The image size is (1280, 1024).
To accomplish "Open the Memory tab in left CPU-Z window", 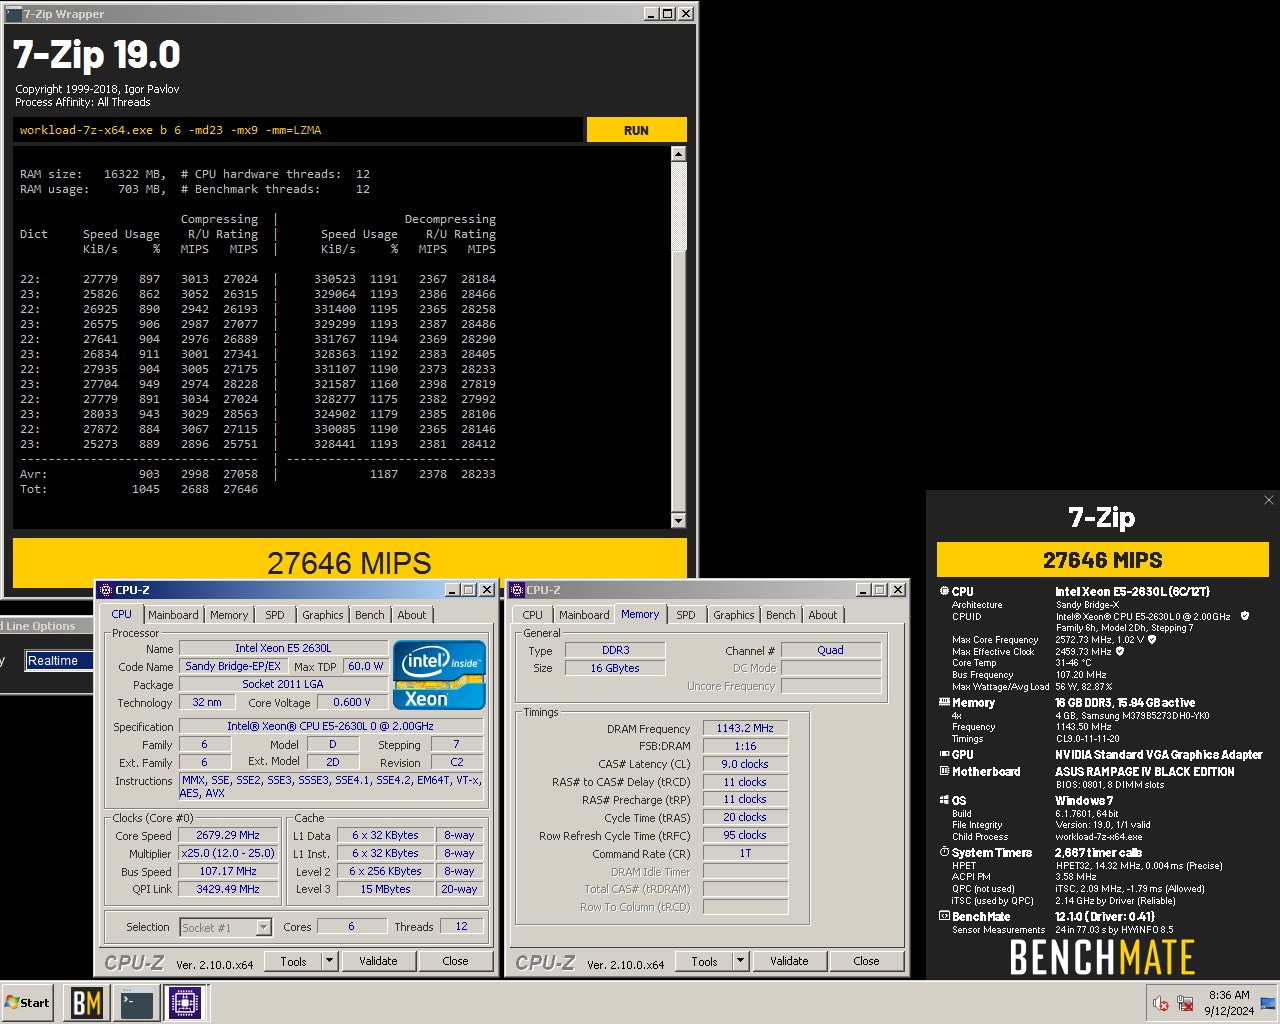I will click(229, 615).
